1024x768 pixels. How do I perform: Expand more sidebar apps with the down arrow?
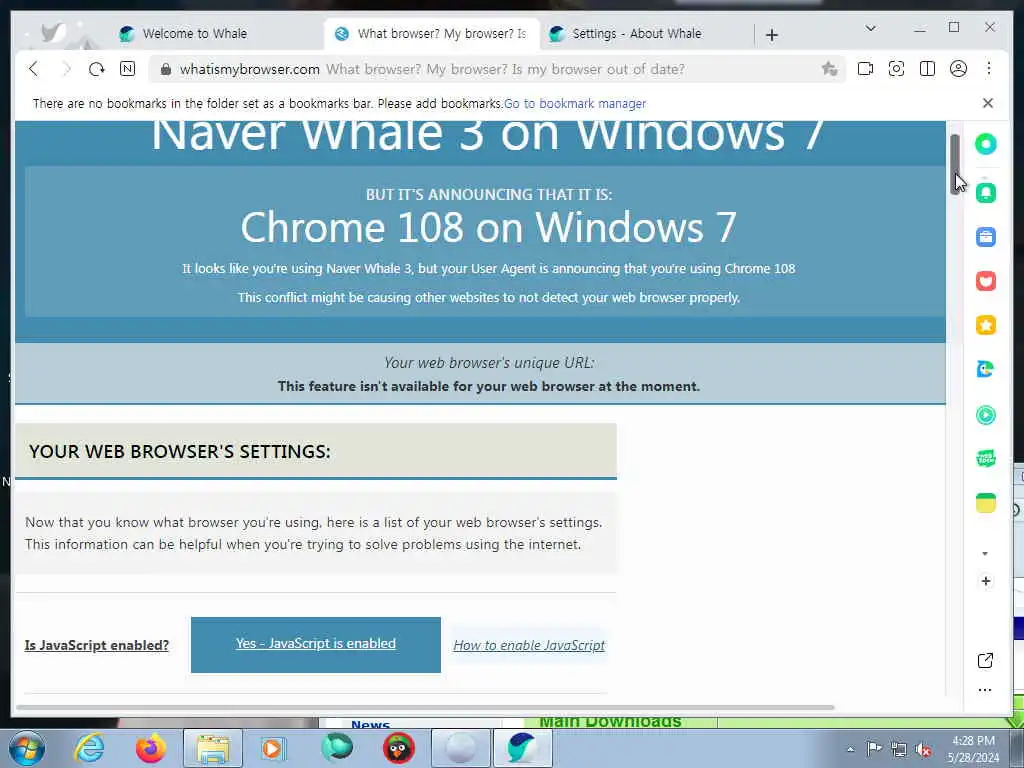[x=985, y=554]
